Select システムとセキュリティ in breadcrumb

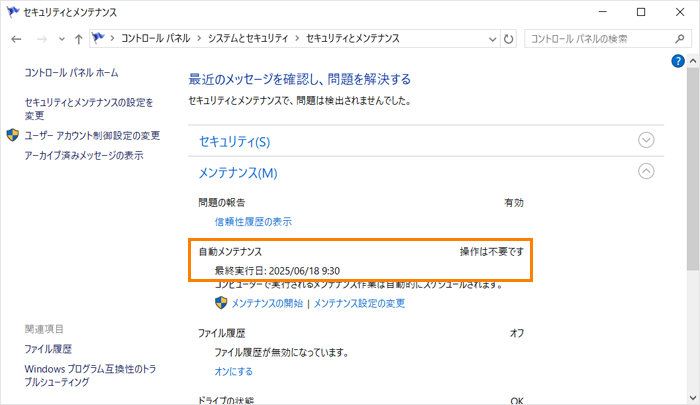(248, 38)
